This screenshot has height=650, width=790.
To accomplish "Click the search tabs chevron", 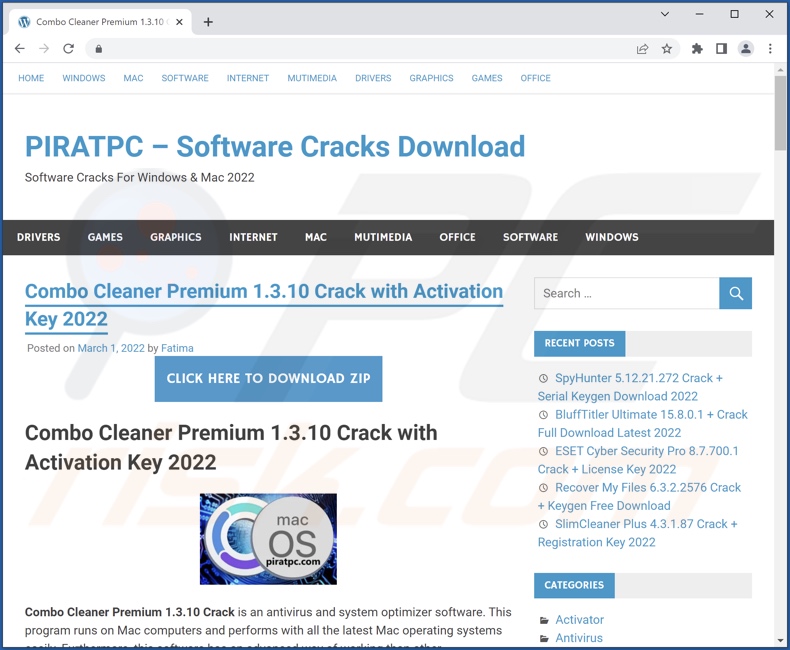I will [x=665, y=14].
